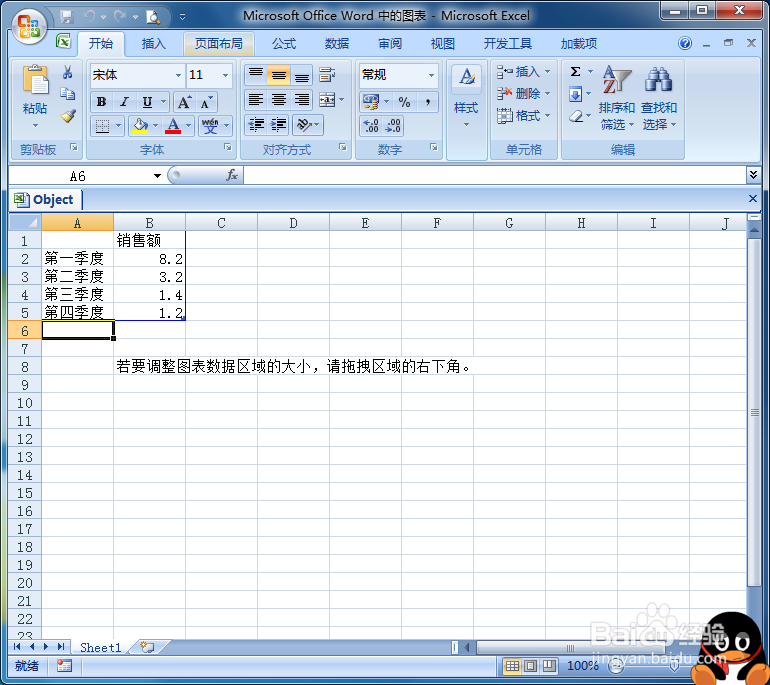Open the borders dropdown arrow
Viewport: 770px width, 685px height.
tap(118, 126)
